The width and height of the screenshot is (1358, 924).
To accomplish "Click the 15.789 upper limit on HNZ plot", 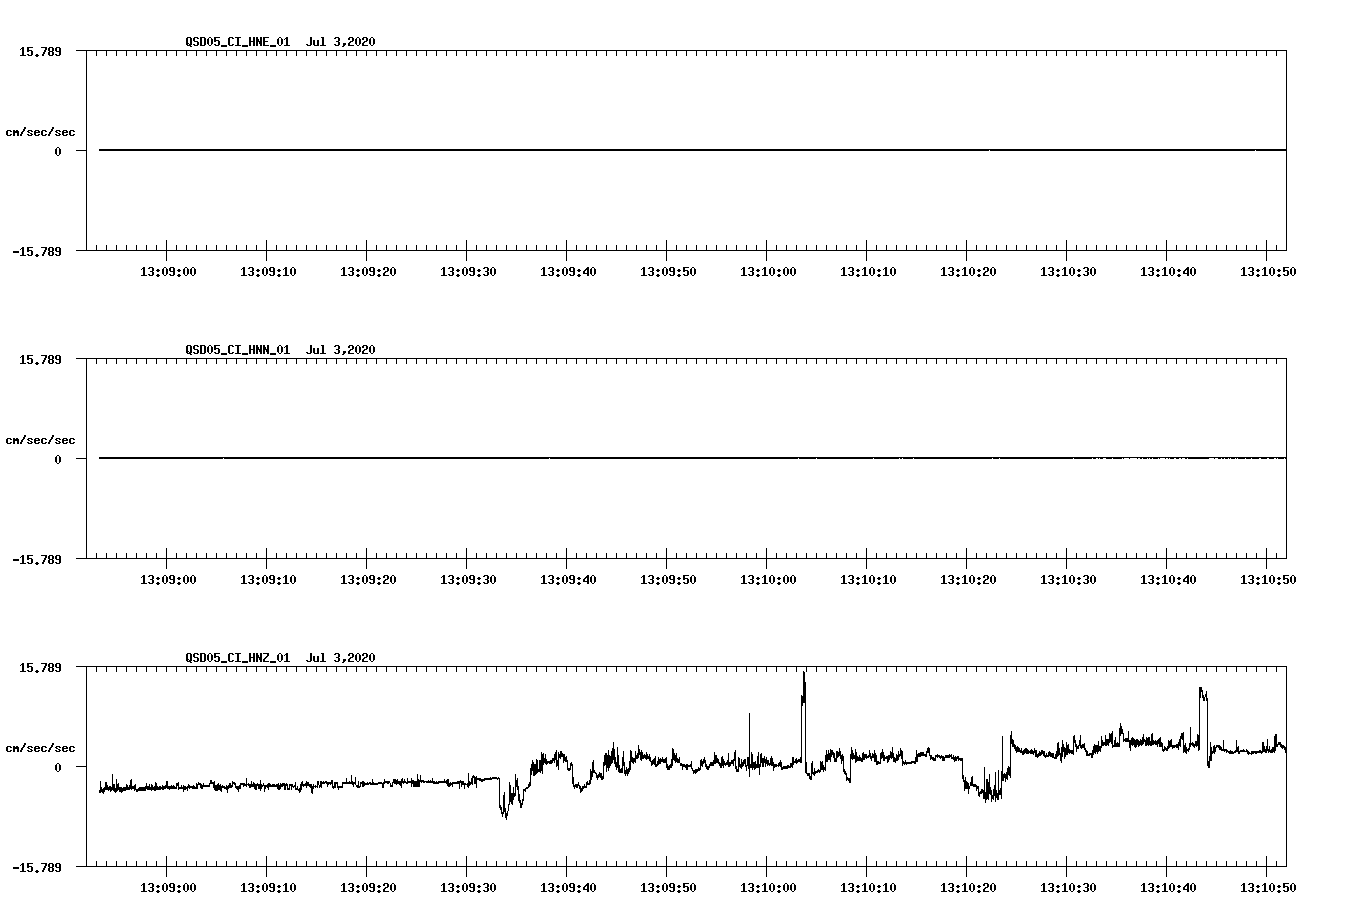I will [40, 667].
